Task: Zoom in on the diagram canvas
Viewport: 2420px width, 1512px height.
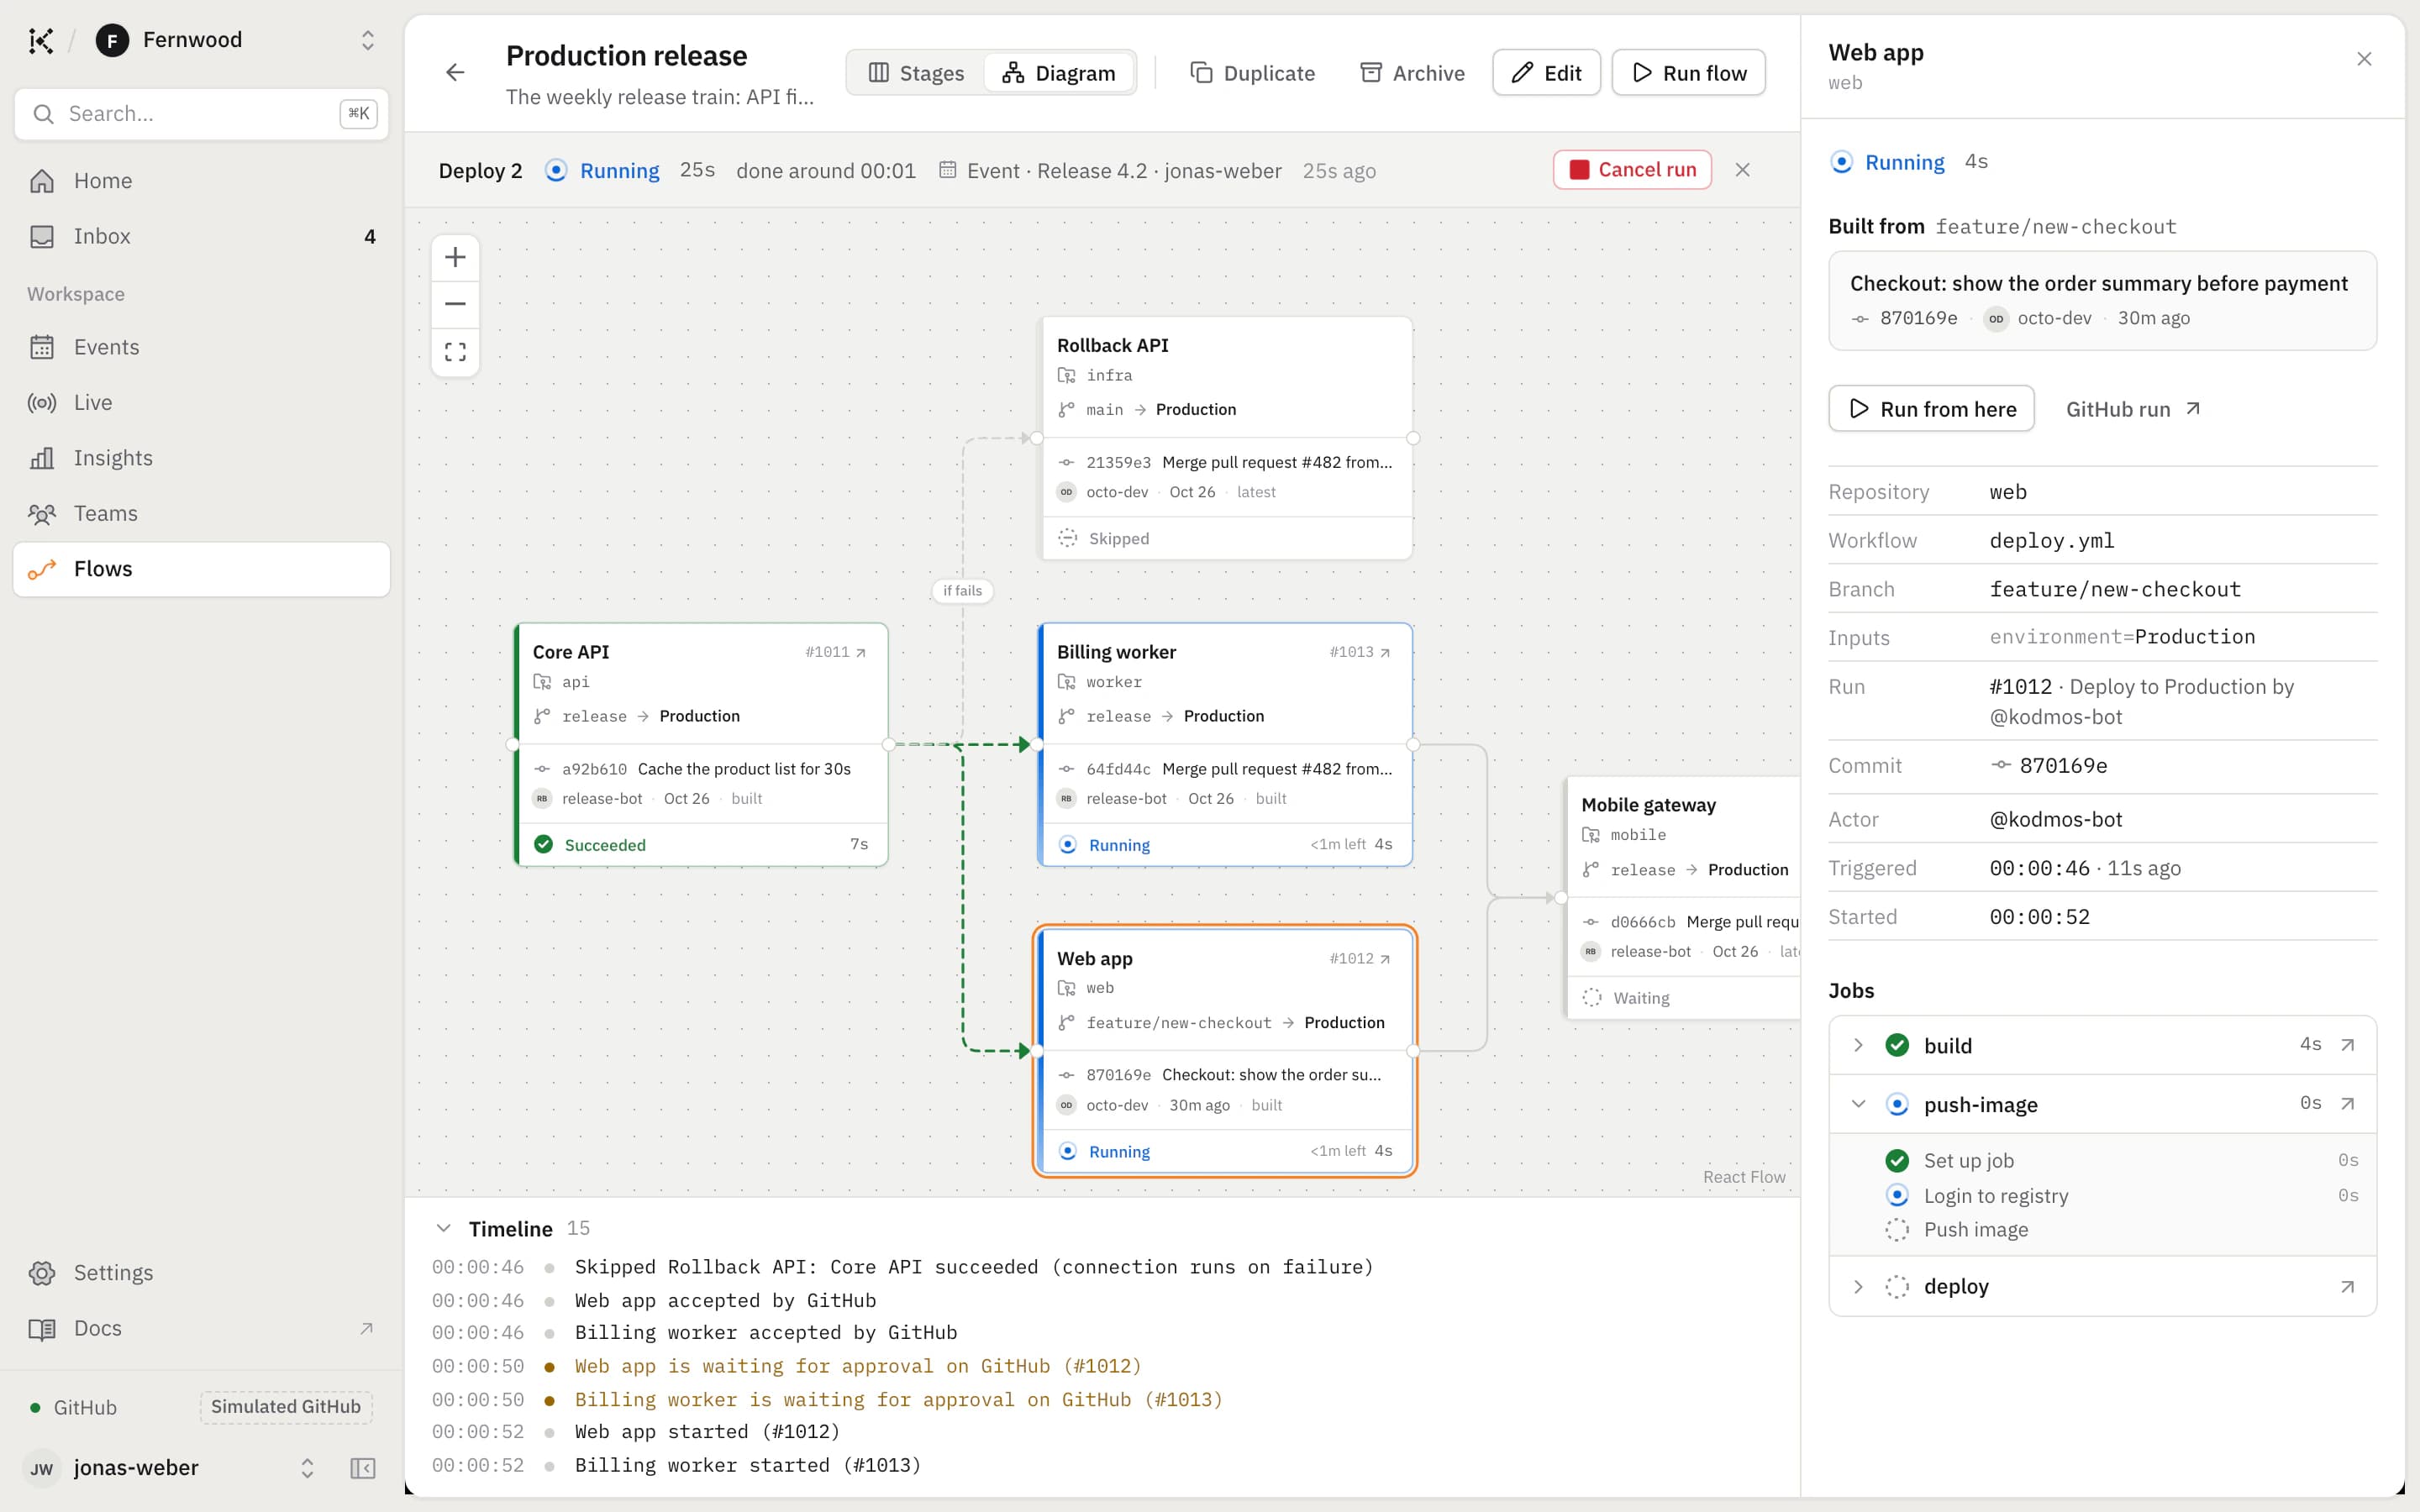Action: pos(455,257)
